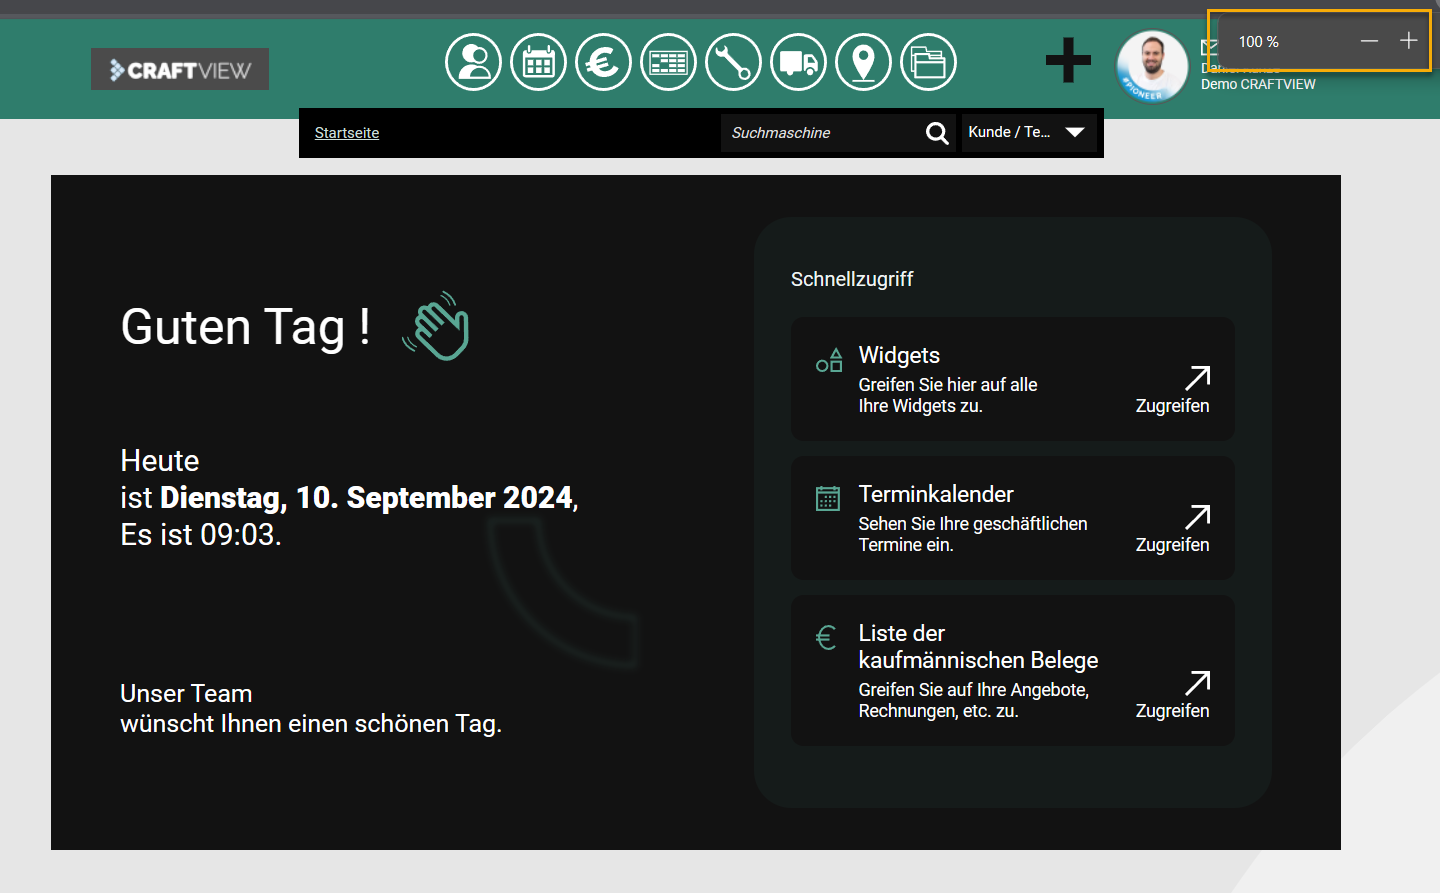Open the contacts person icon in top navigation
Viewport: 1440px width, 893px height.
[473, 62]
